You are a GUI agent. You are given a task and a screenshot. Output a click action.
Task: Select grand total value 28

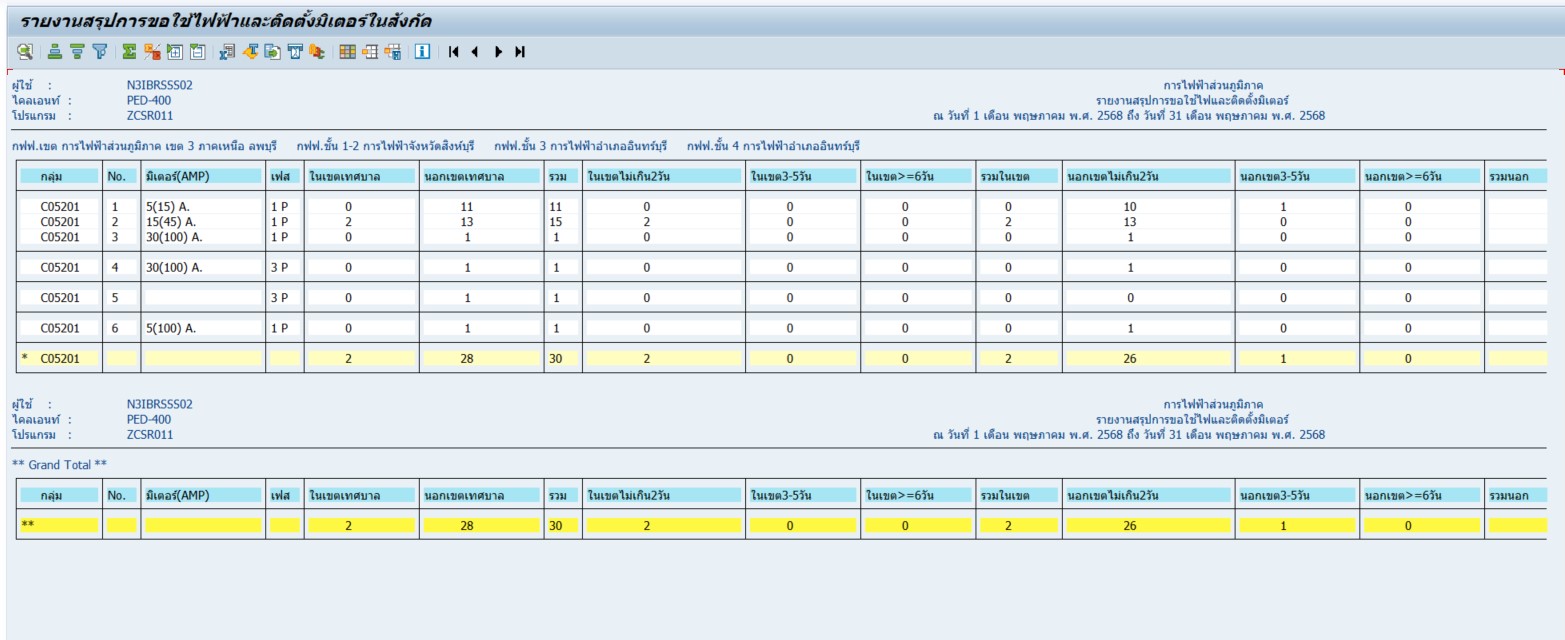point(481,524)
